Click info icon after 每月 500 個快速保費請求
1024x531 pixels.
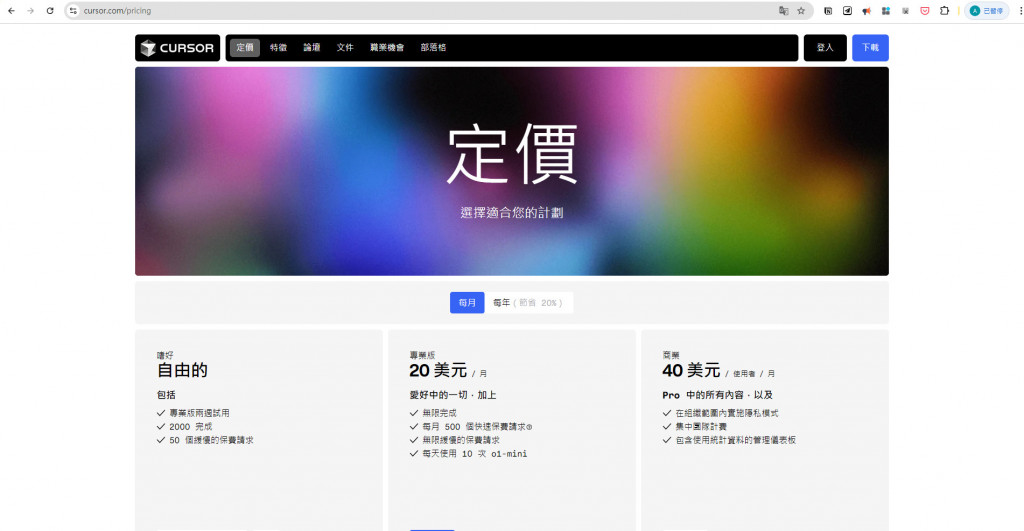pyautogui.click(x=529, y=427)
